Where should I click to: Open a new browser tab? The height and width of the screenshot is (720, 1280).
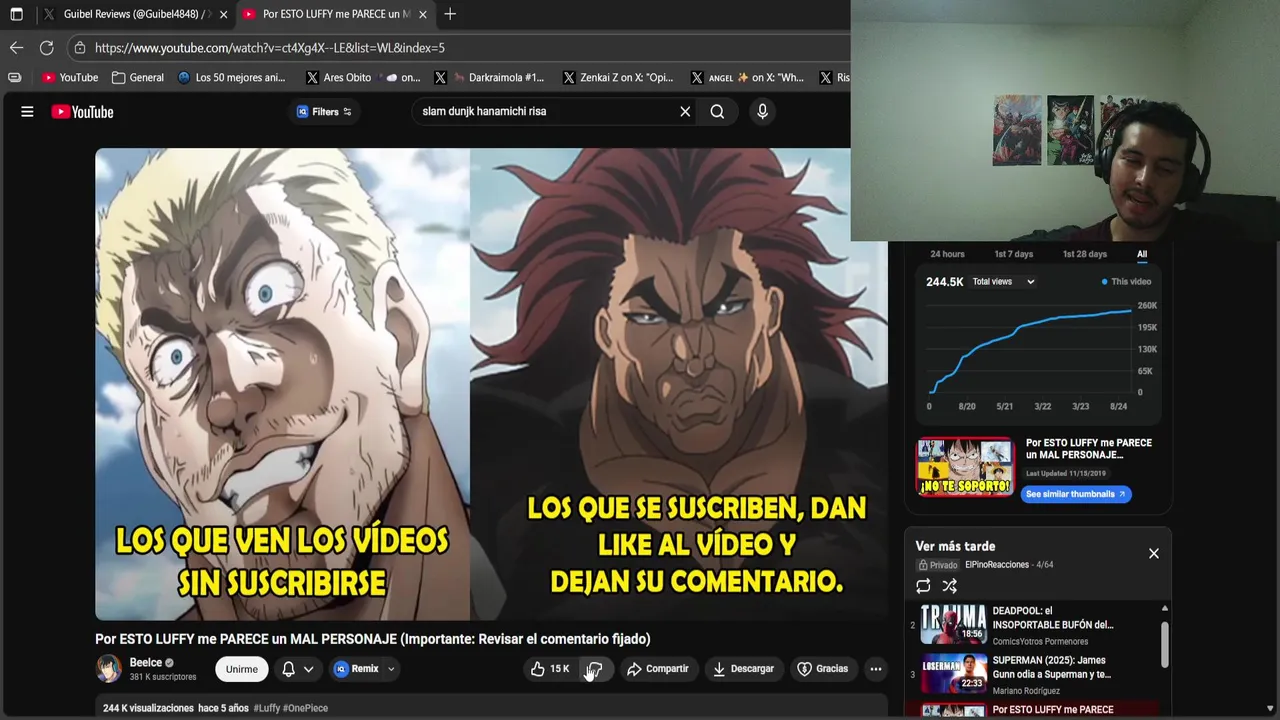[450, 14]
